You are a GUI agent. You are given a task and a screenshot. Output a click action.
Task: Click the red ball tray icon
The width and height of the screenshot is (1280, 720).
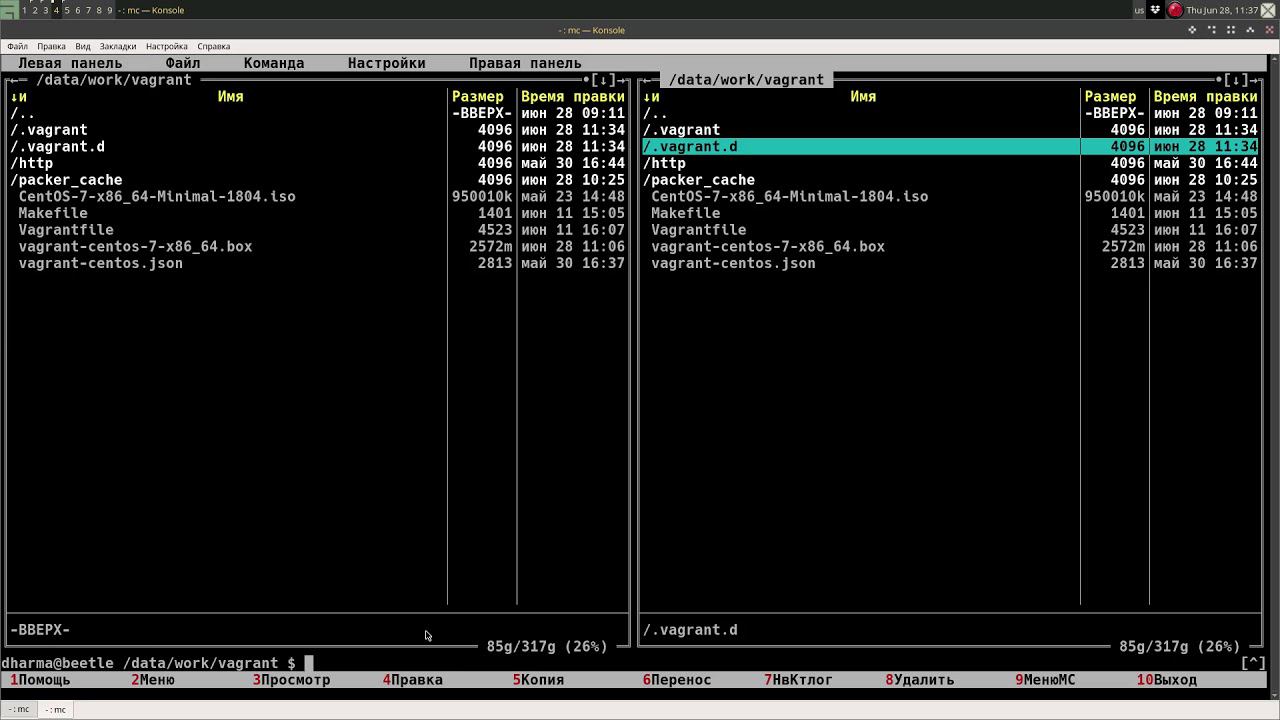pyautogui.click(x=1175, y=10)
